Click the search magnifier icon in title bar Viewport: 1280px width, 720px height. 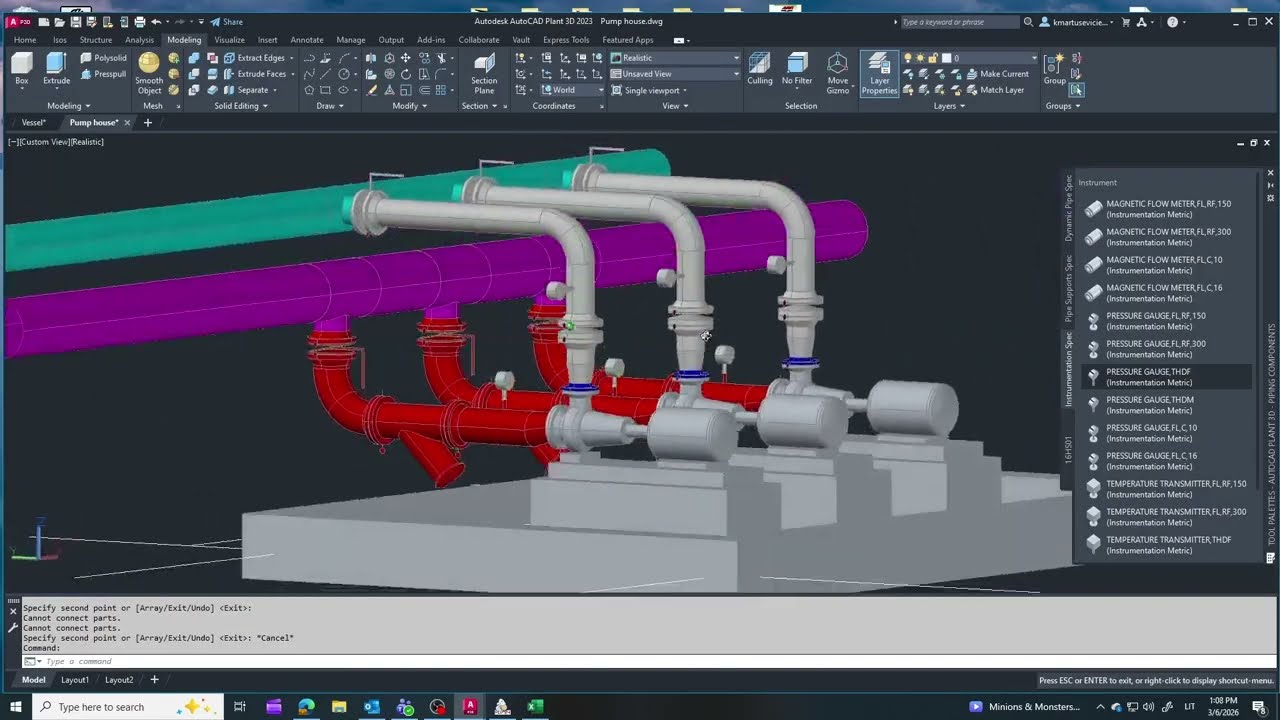[x=1028, y=22]
